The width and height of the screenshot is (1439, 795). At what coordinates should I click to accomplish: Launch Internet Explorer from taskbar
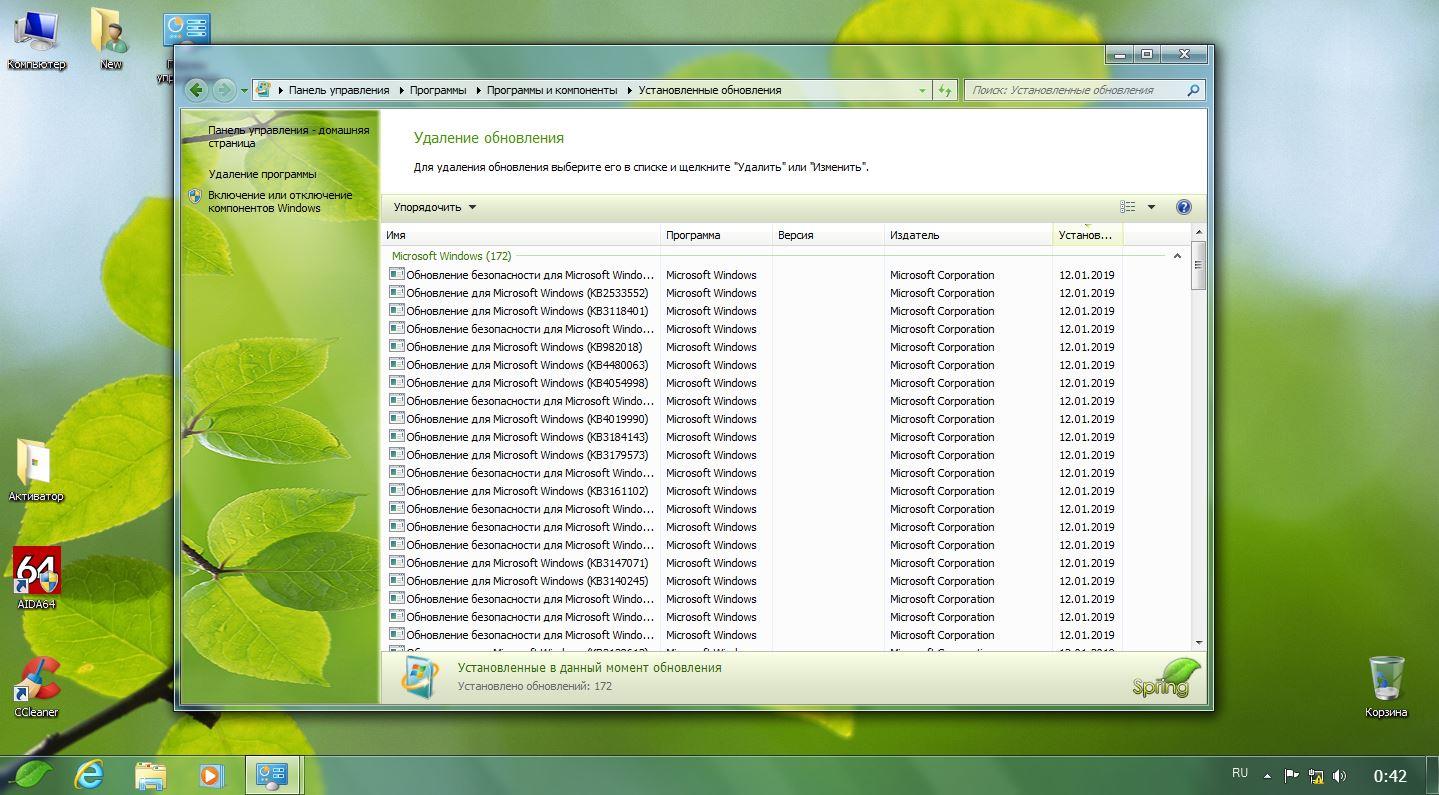90,774
